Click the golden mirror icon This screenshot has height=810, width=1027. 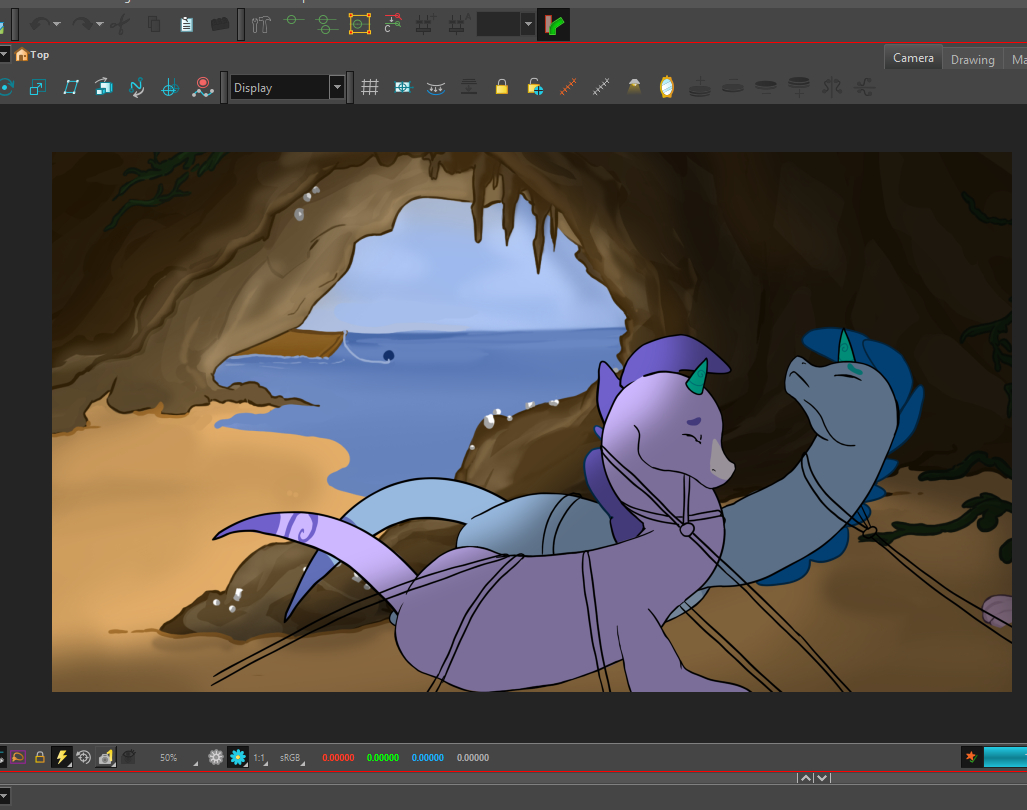[667, 88]
